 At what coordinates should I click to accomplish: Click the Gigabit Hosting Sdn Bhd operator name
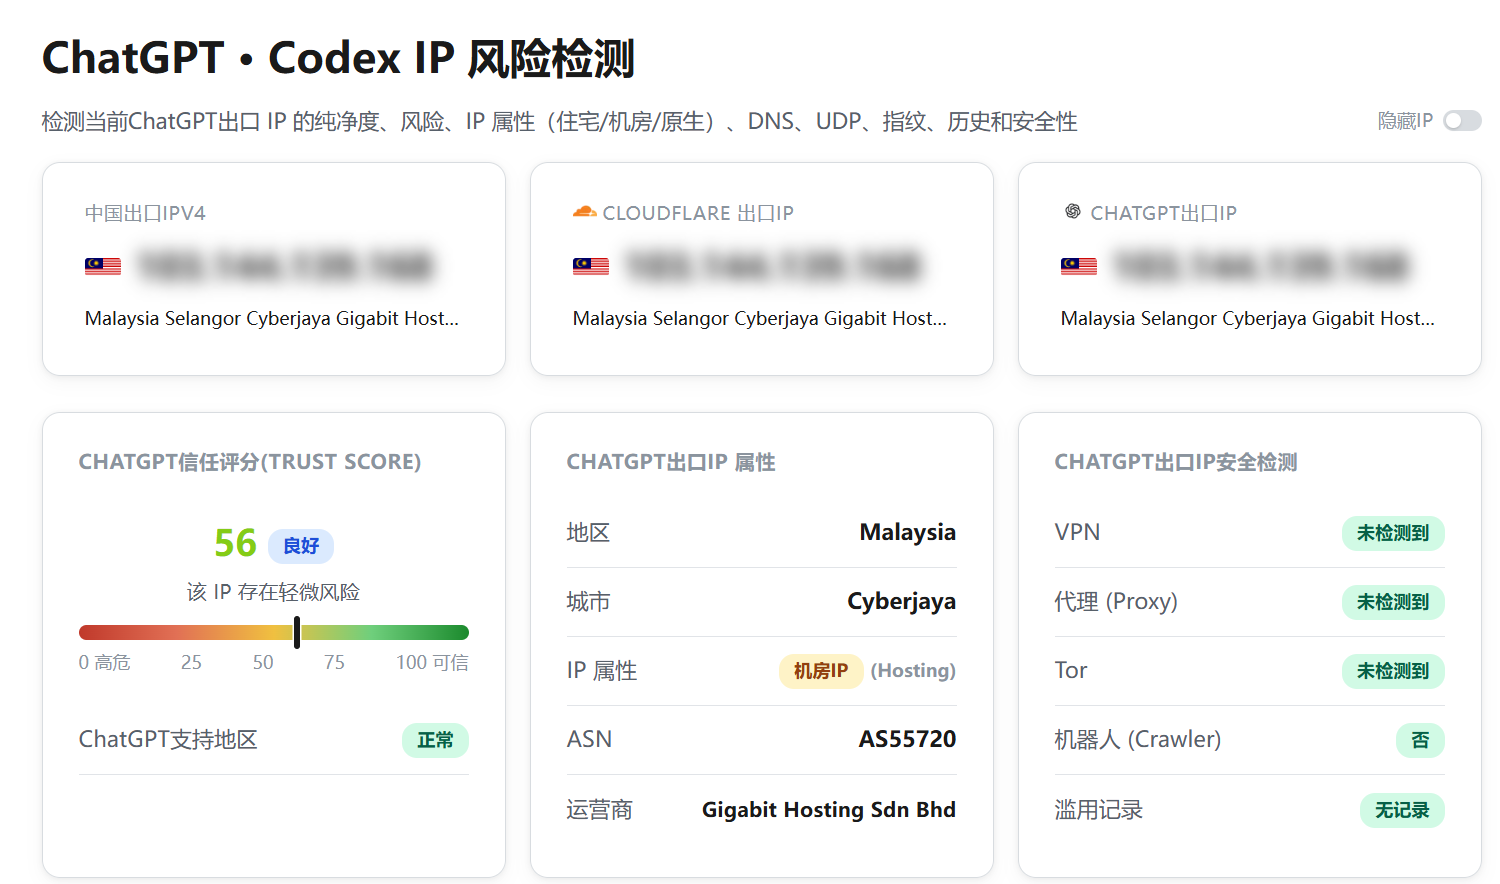[x=829, y=809]
